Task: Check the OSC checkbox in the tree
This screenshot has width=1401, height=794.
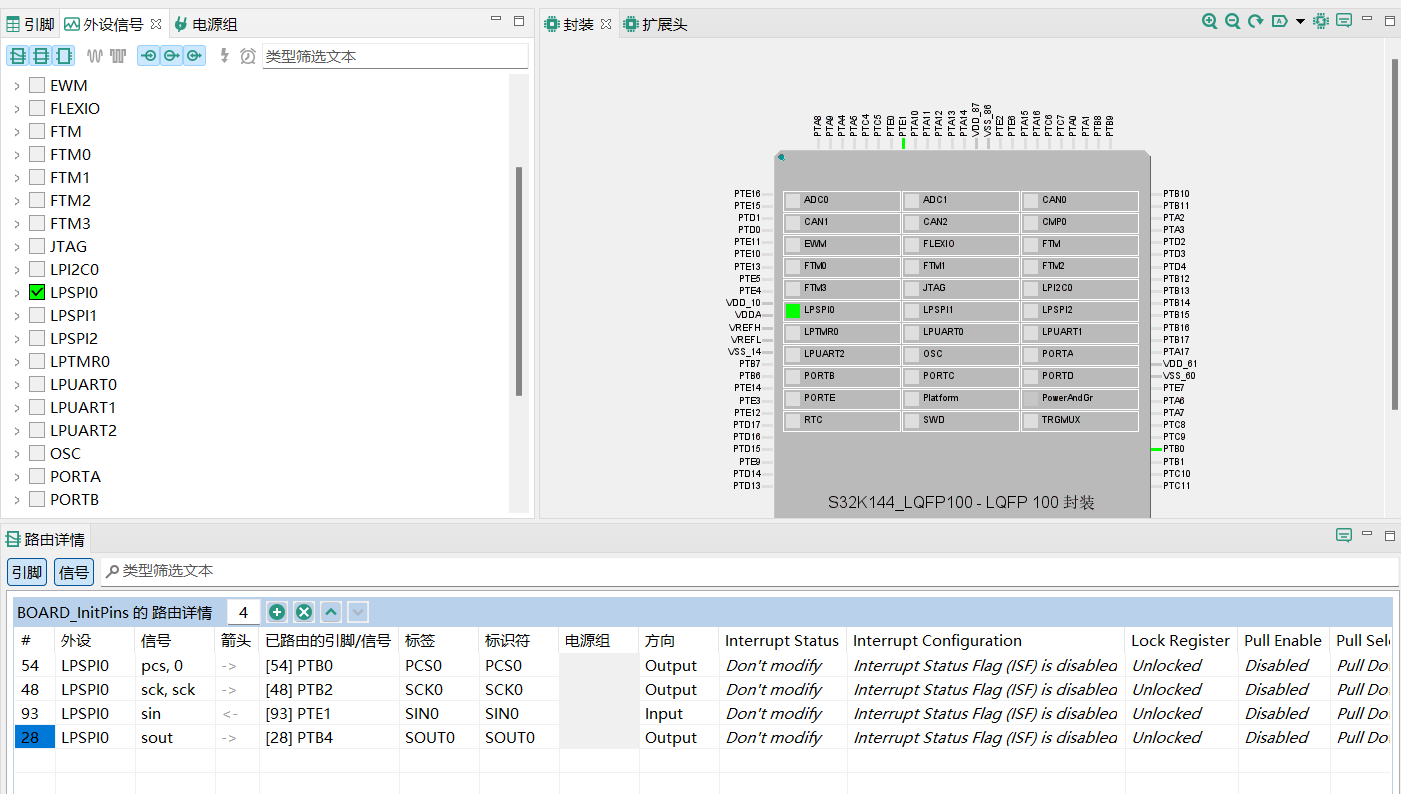Action: pos(37,453)
